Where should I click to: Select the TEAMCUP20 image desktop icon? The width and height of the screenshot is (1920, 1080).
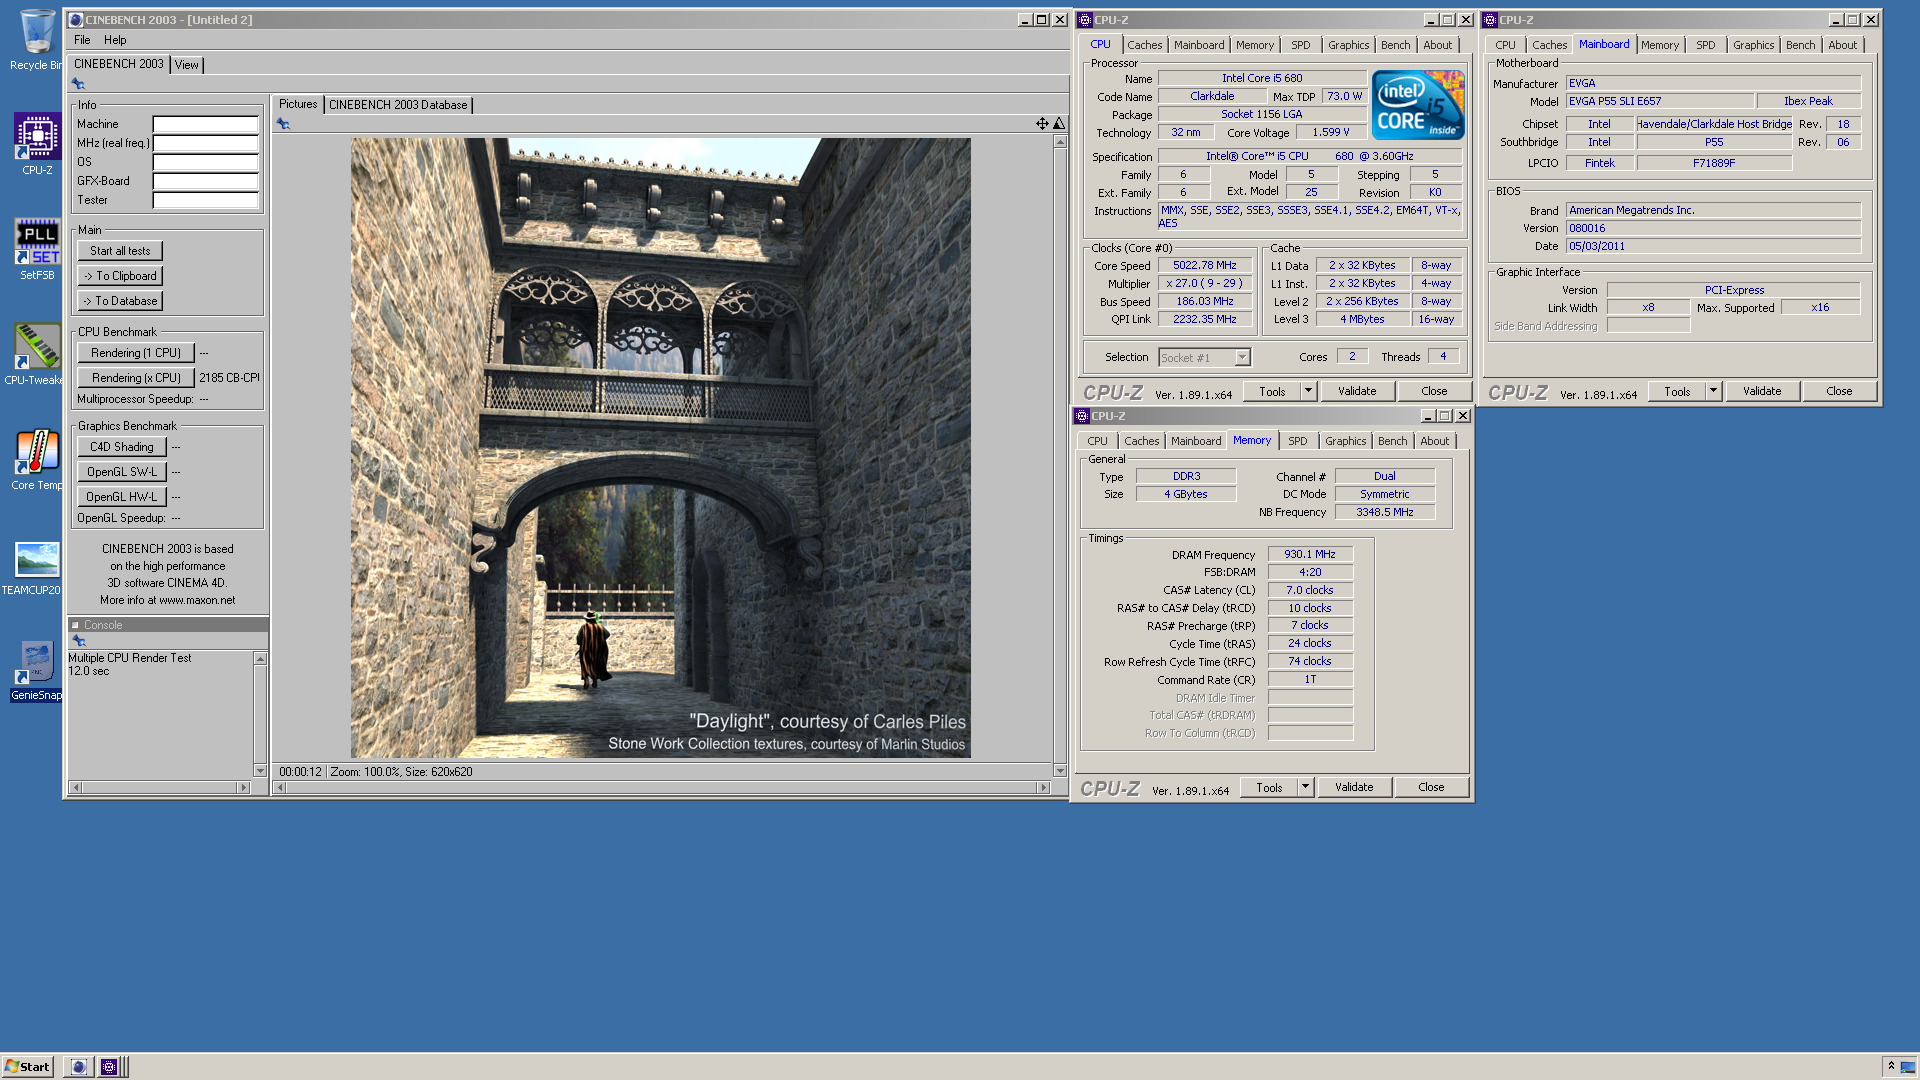(35, 567)
